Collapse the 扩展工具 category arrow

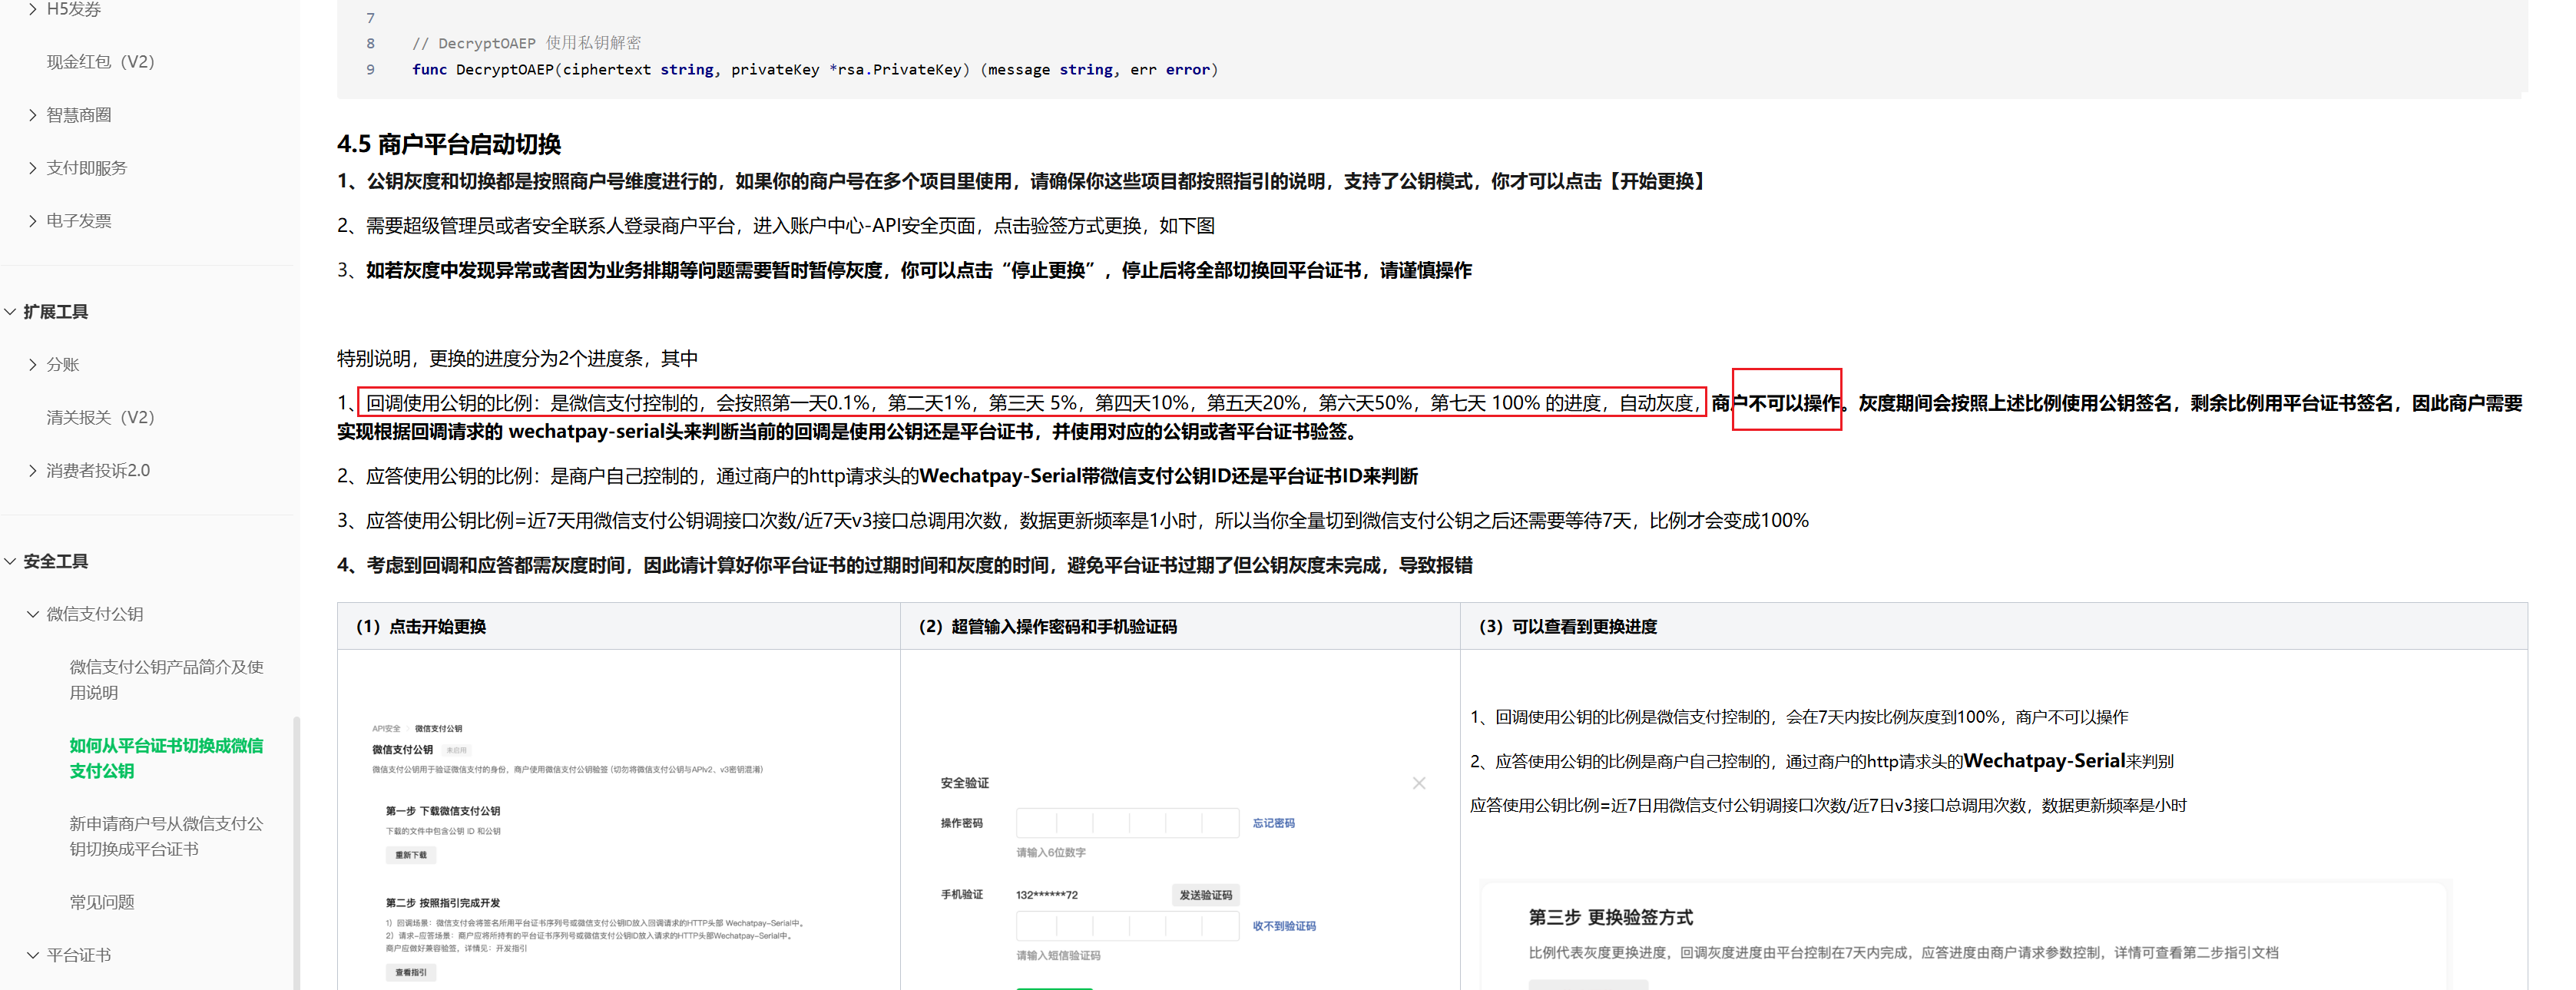click(10, 312)
